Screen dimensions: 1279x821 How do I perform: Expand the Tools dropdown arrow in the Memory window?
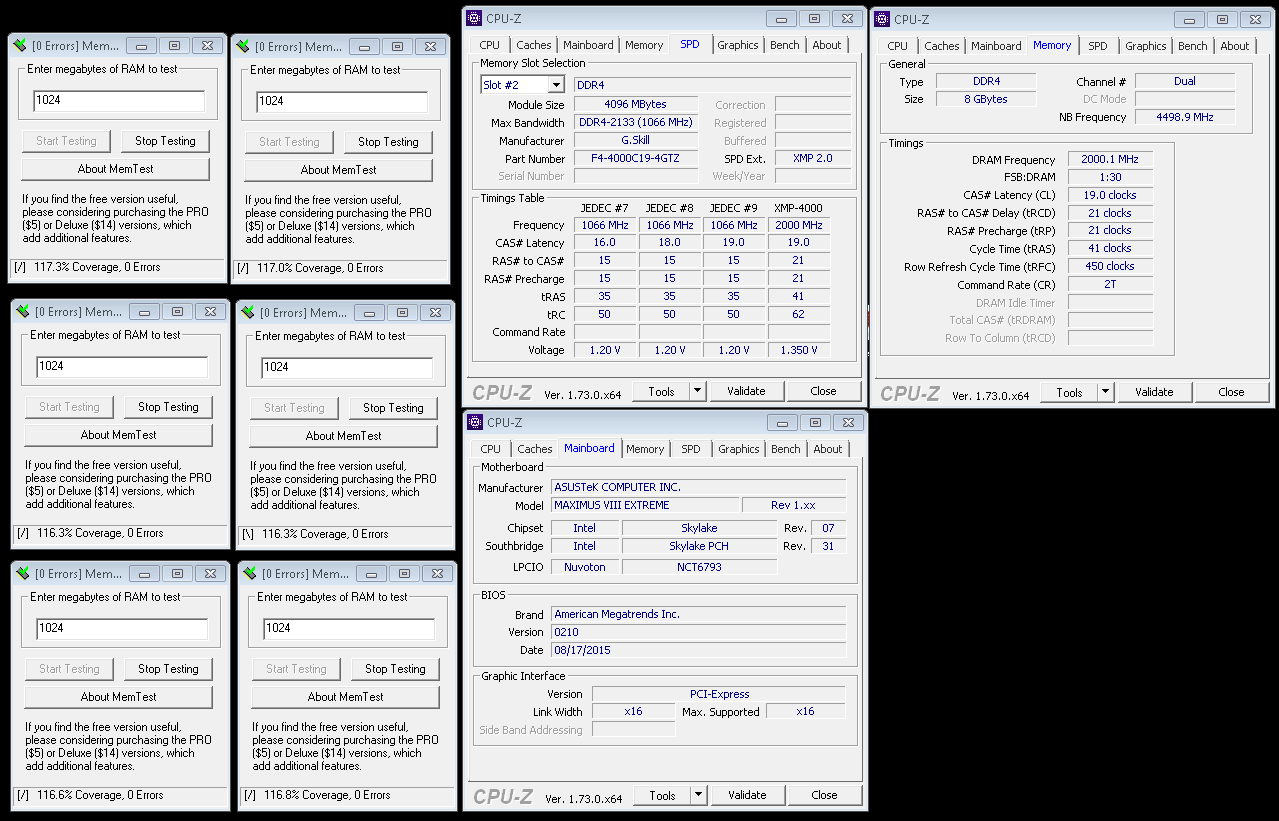[x=1105, y=392]
